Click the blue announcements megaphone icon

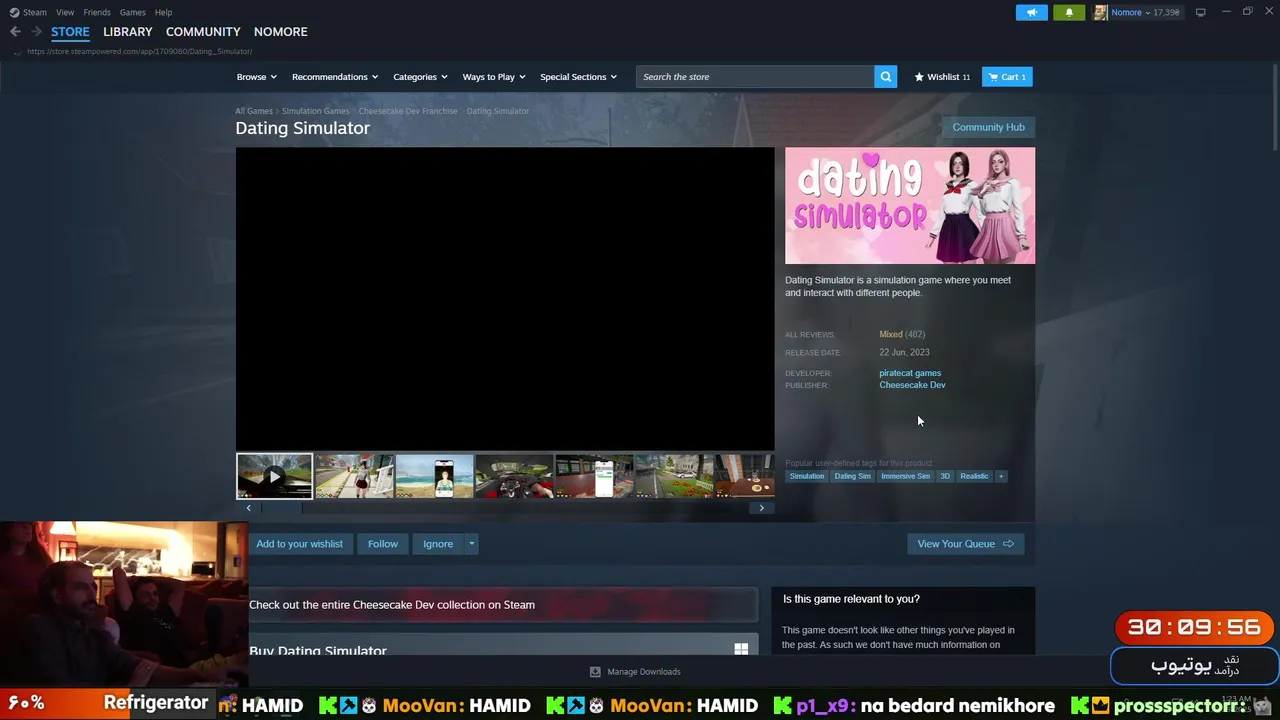[1032, 12]
